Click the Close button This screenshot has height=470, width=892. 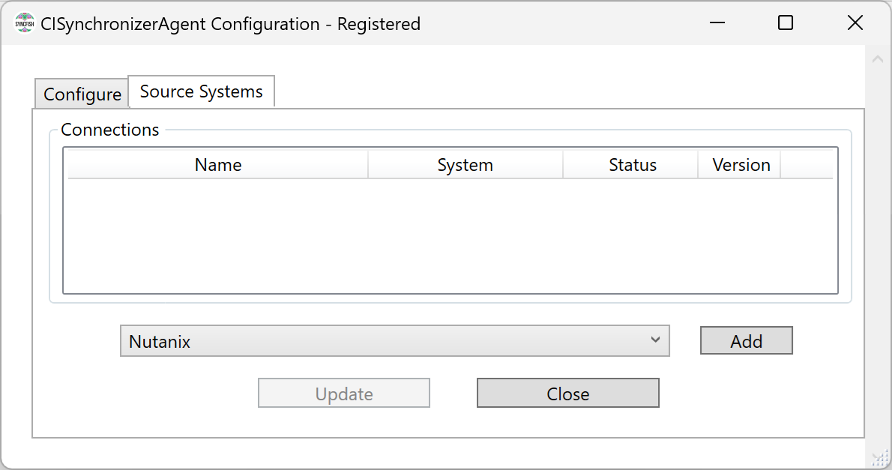568,393
